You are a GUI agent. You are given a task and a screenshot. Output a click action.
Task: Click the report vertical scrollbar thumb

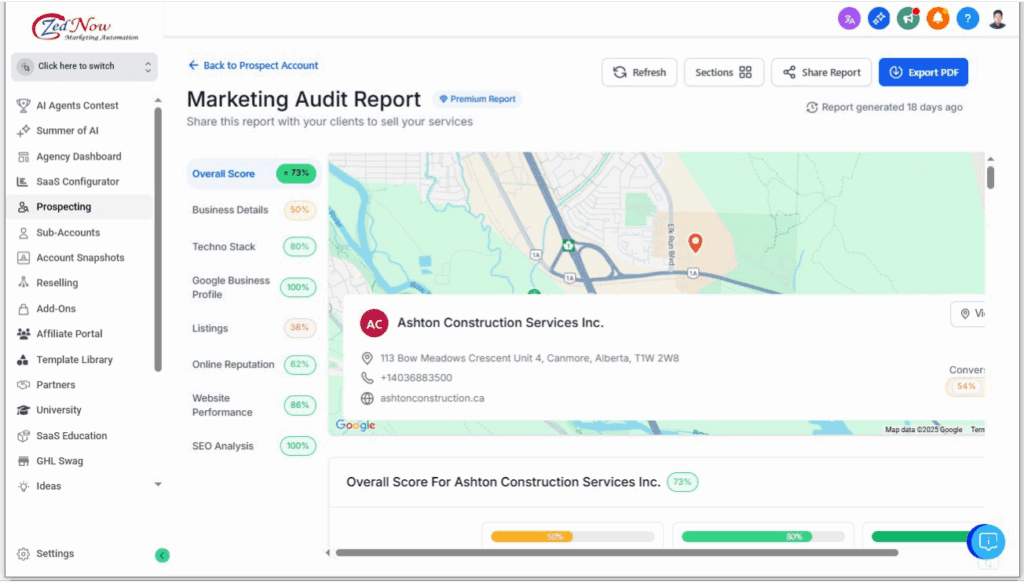991,178
